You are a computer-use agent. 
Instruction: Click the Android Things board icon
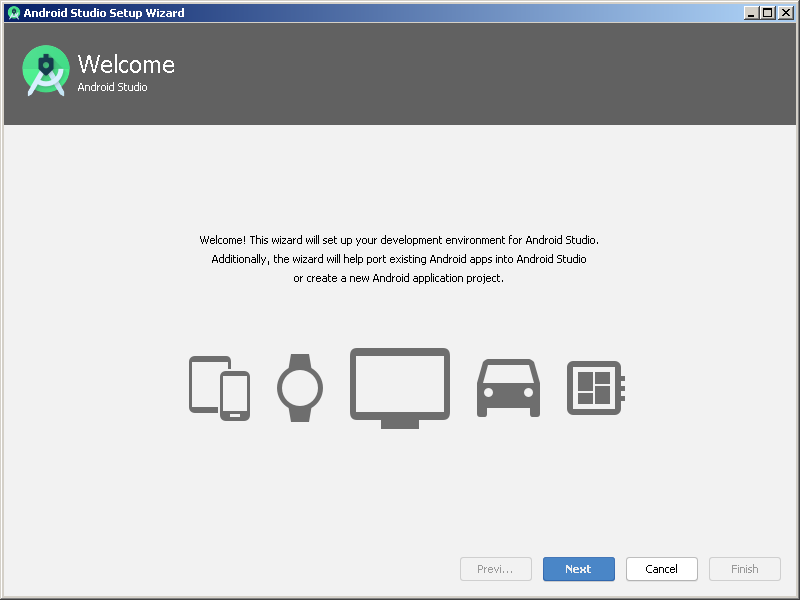596,388
